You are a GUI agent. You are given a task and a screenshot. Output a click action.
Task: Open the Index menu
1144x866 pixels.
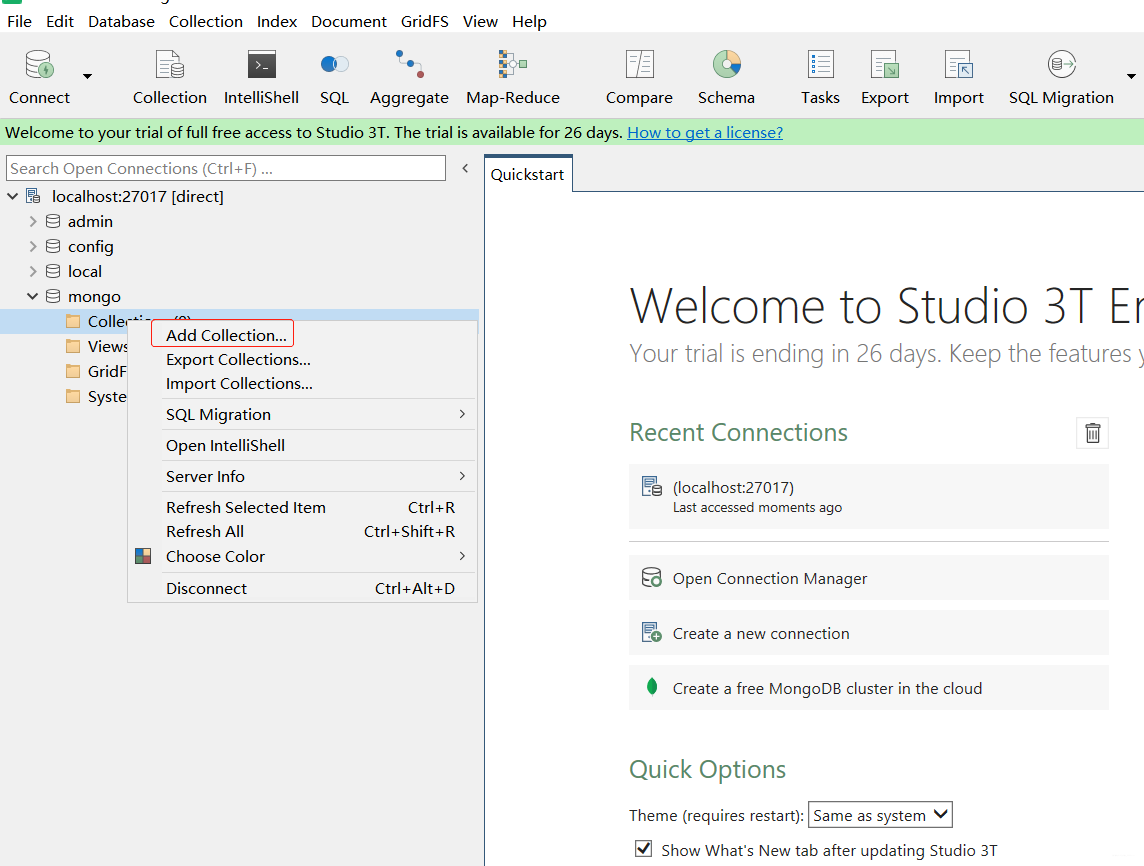(x=277, y=21)
